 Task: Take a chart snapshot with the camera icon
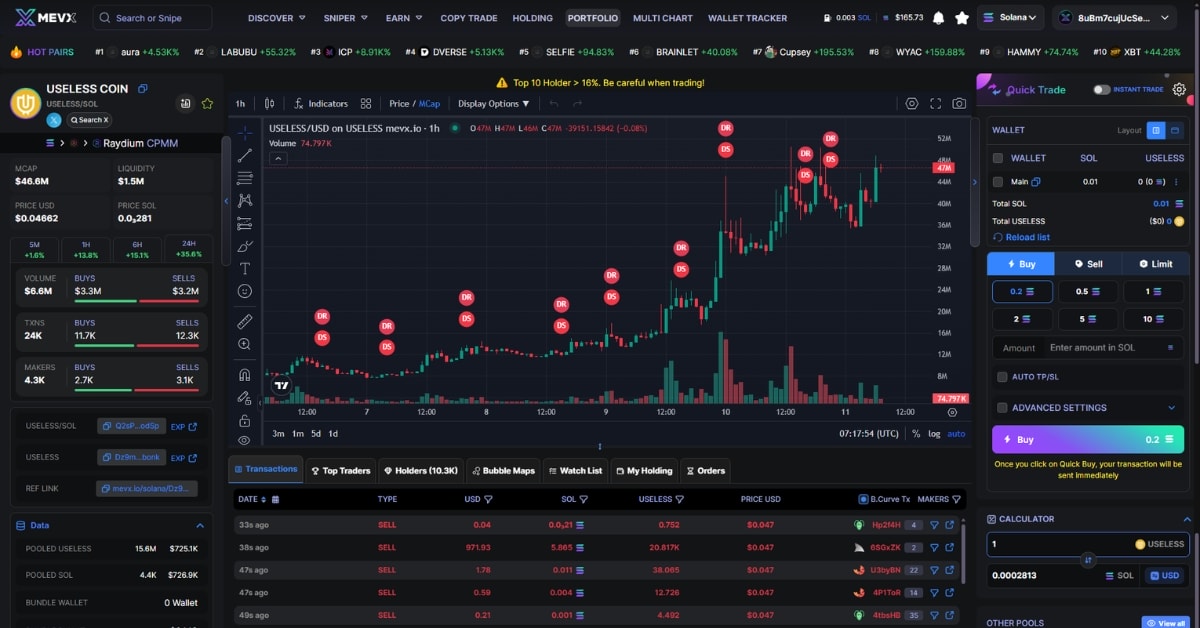(x=959, y=103)
